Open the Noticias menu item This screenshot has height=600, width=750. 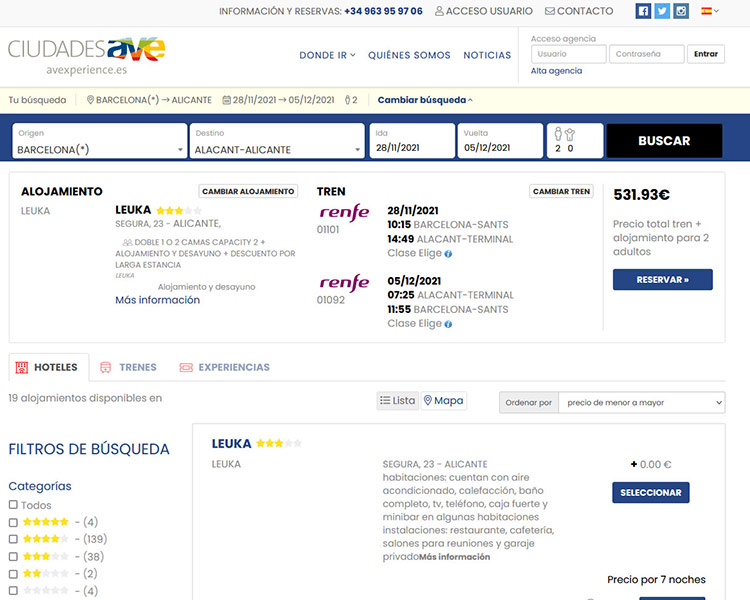(487, 56)
